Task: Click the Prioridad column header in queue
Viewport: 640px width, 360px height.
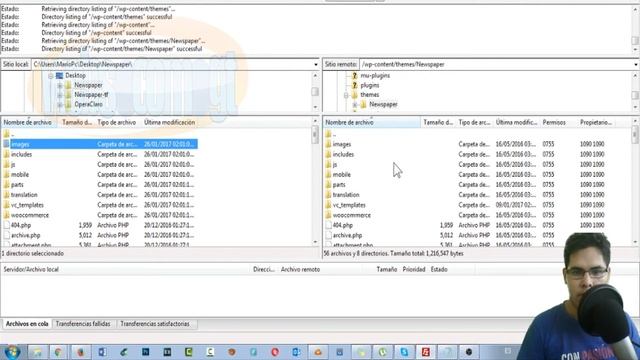Action: tap(414, 269)
